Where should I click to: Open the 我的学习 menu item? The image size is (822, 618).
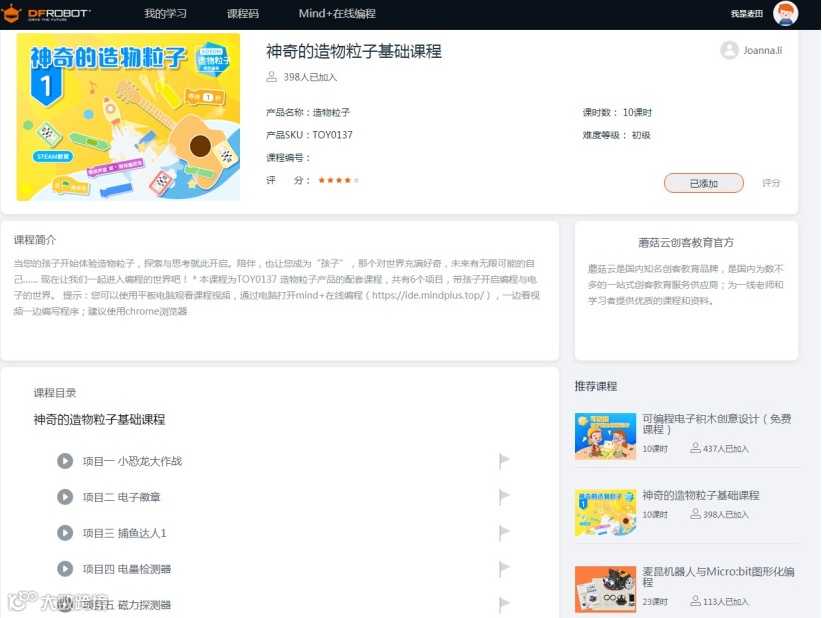point(165,14)
